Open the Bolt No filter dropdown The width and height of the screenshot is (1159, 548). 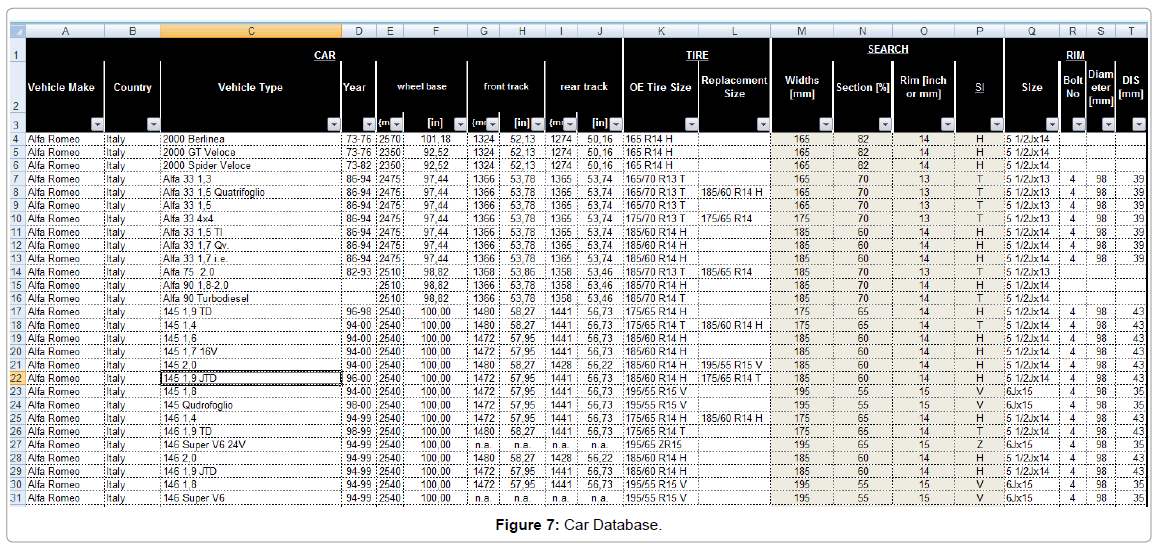(x=1078, y=124)
